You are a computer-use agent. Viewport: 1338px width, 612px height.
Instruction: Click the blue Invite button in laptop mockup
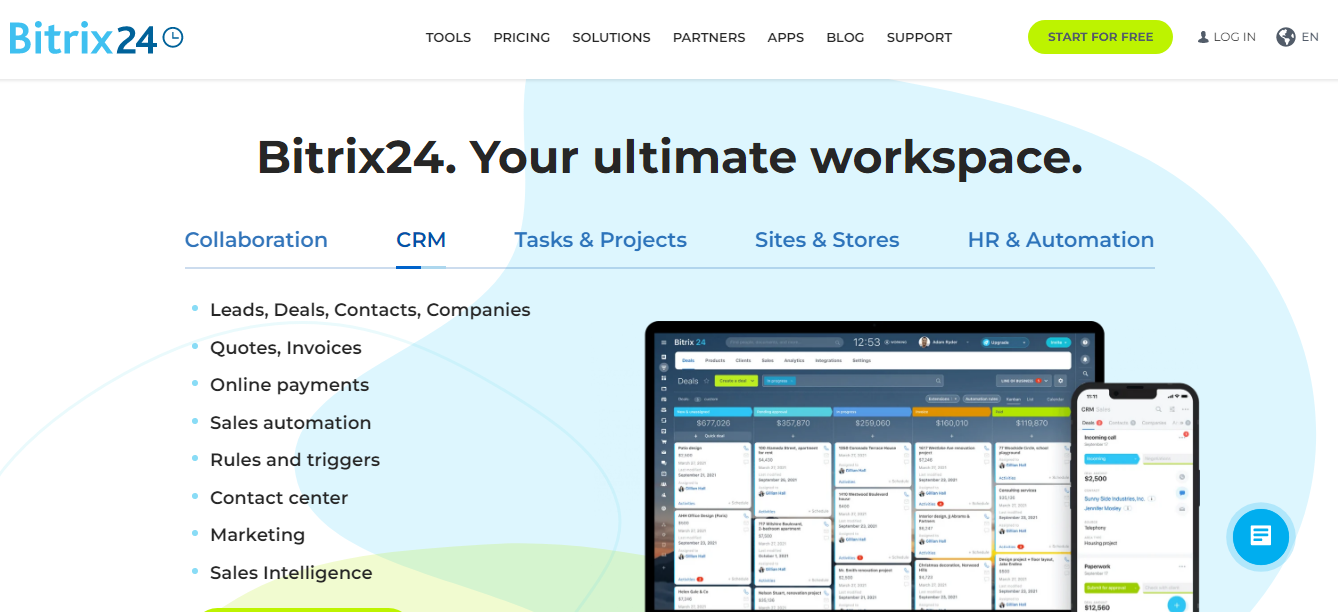click(x=1059, y=342)
